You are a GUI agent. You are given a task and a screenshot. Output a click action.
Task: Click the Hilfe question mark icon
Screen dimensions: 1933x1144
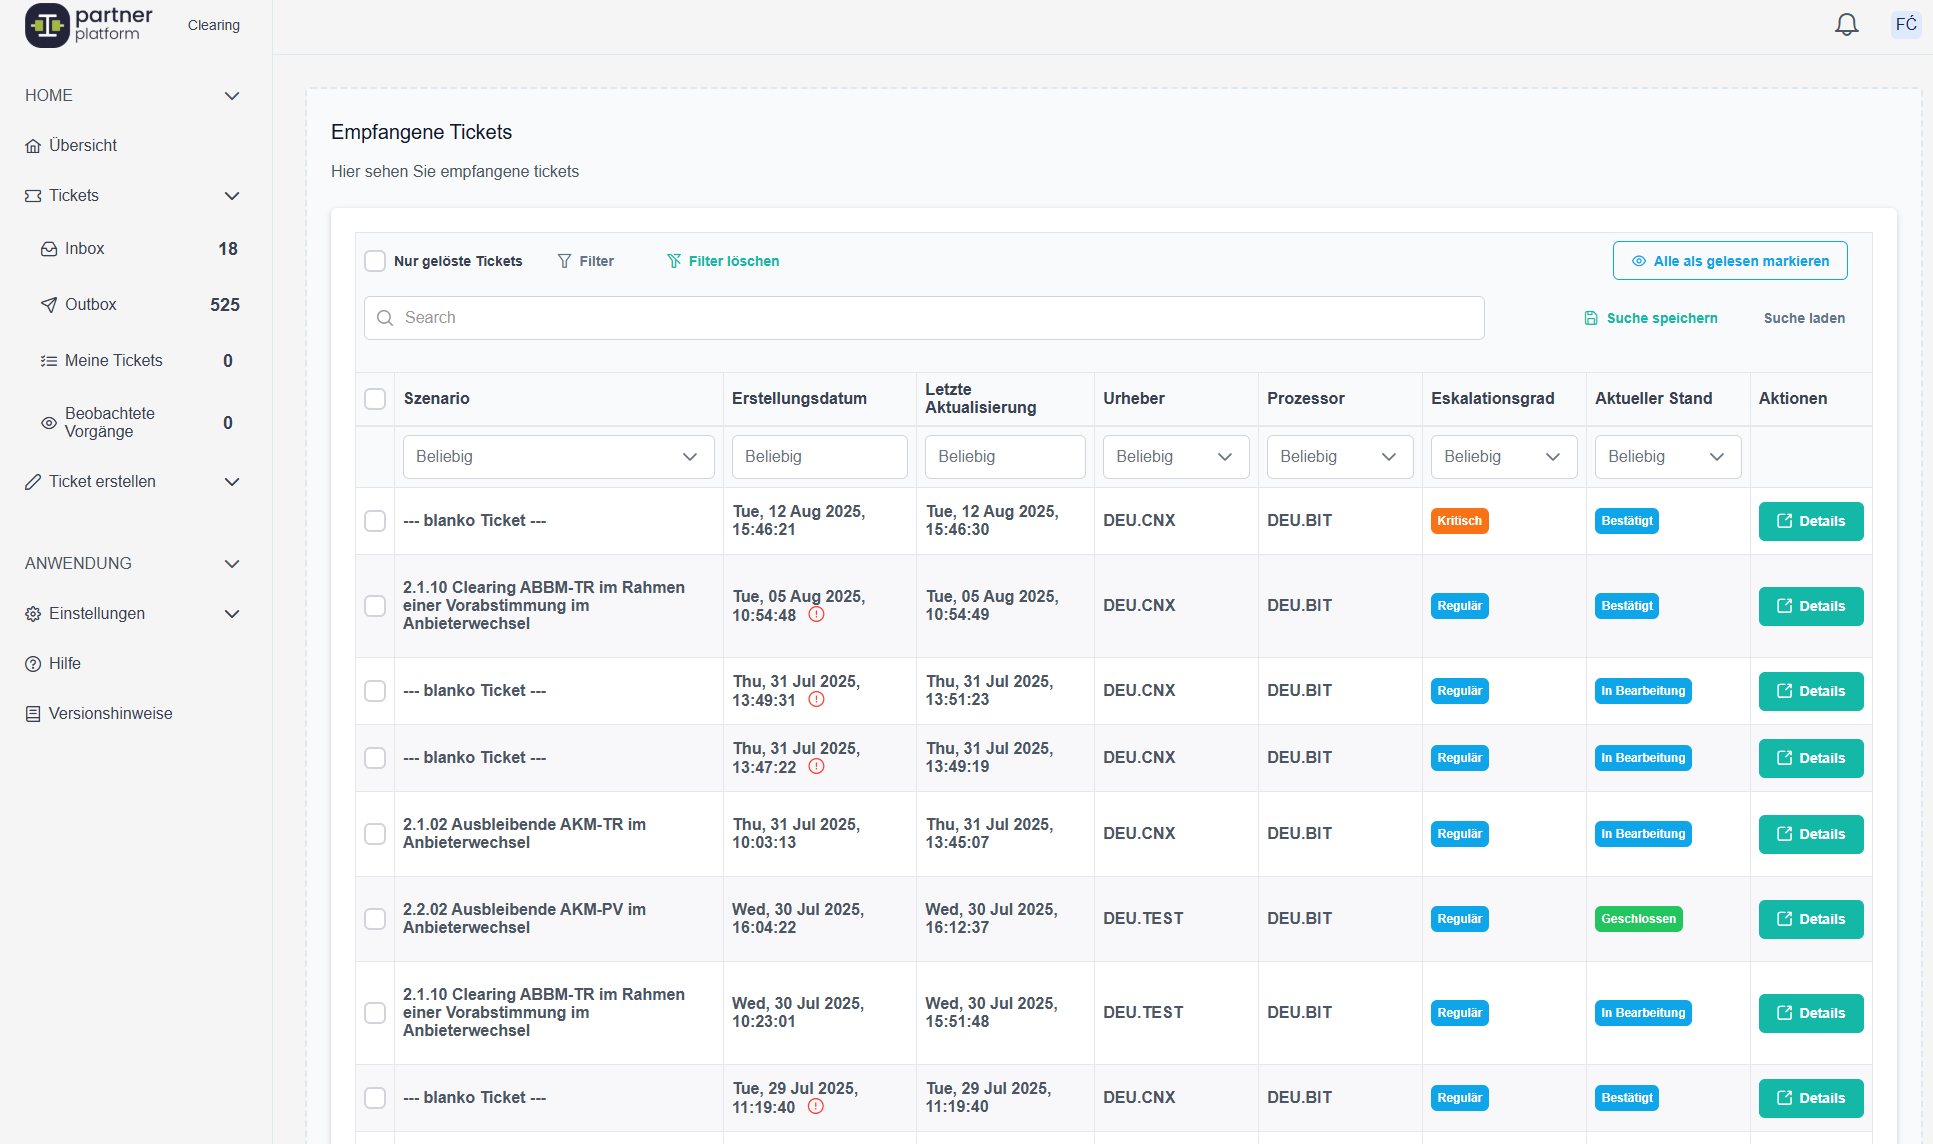pyautogui.click(x=33, y=664)
